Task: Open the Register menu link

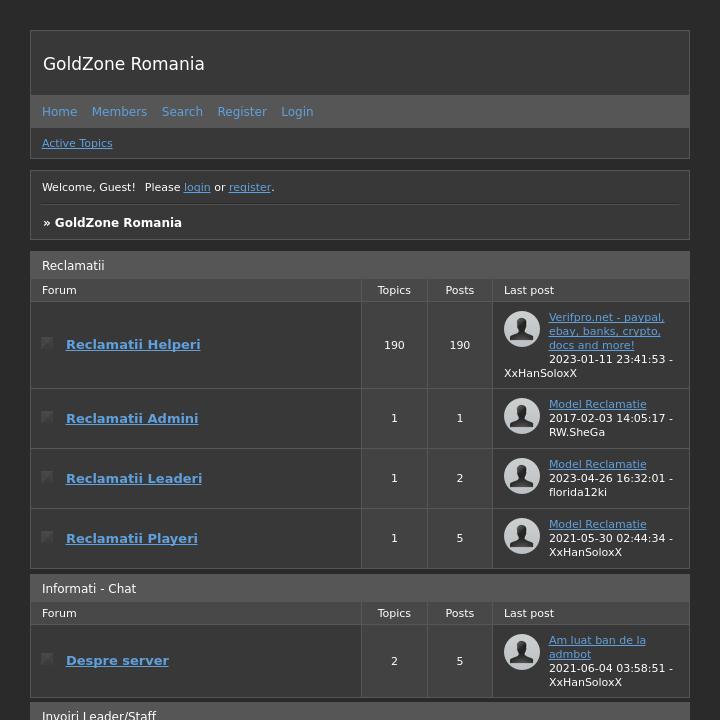Action: tap(242, 112)
